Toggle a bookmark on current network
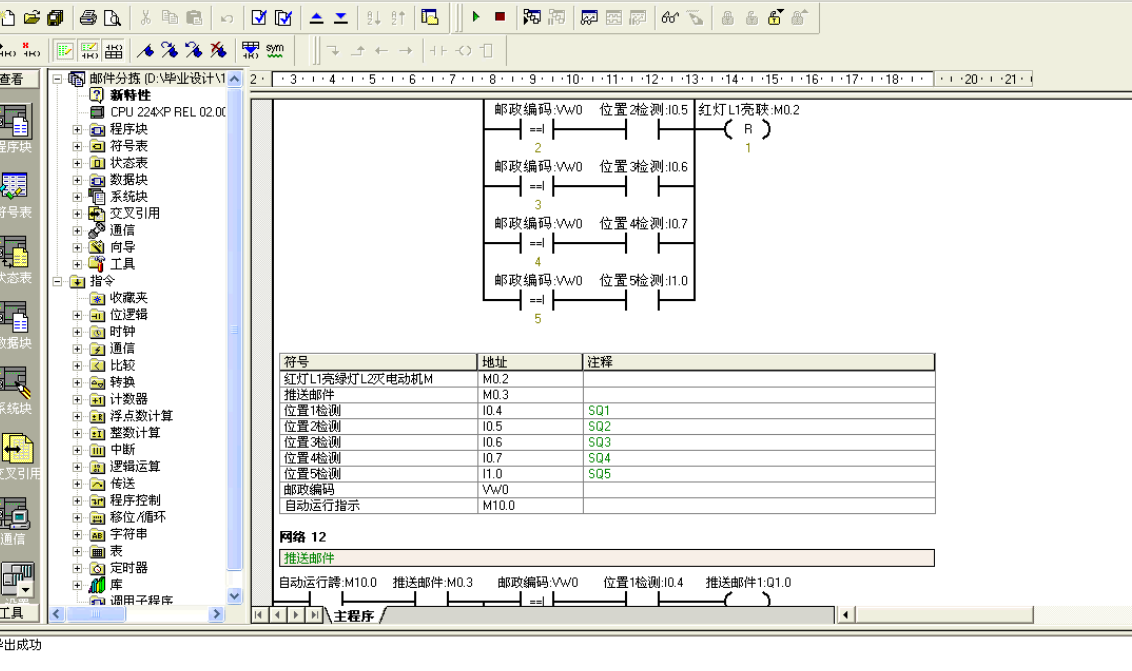Viewport: 1132px width, 671px height. click(x=145, y=51)
